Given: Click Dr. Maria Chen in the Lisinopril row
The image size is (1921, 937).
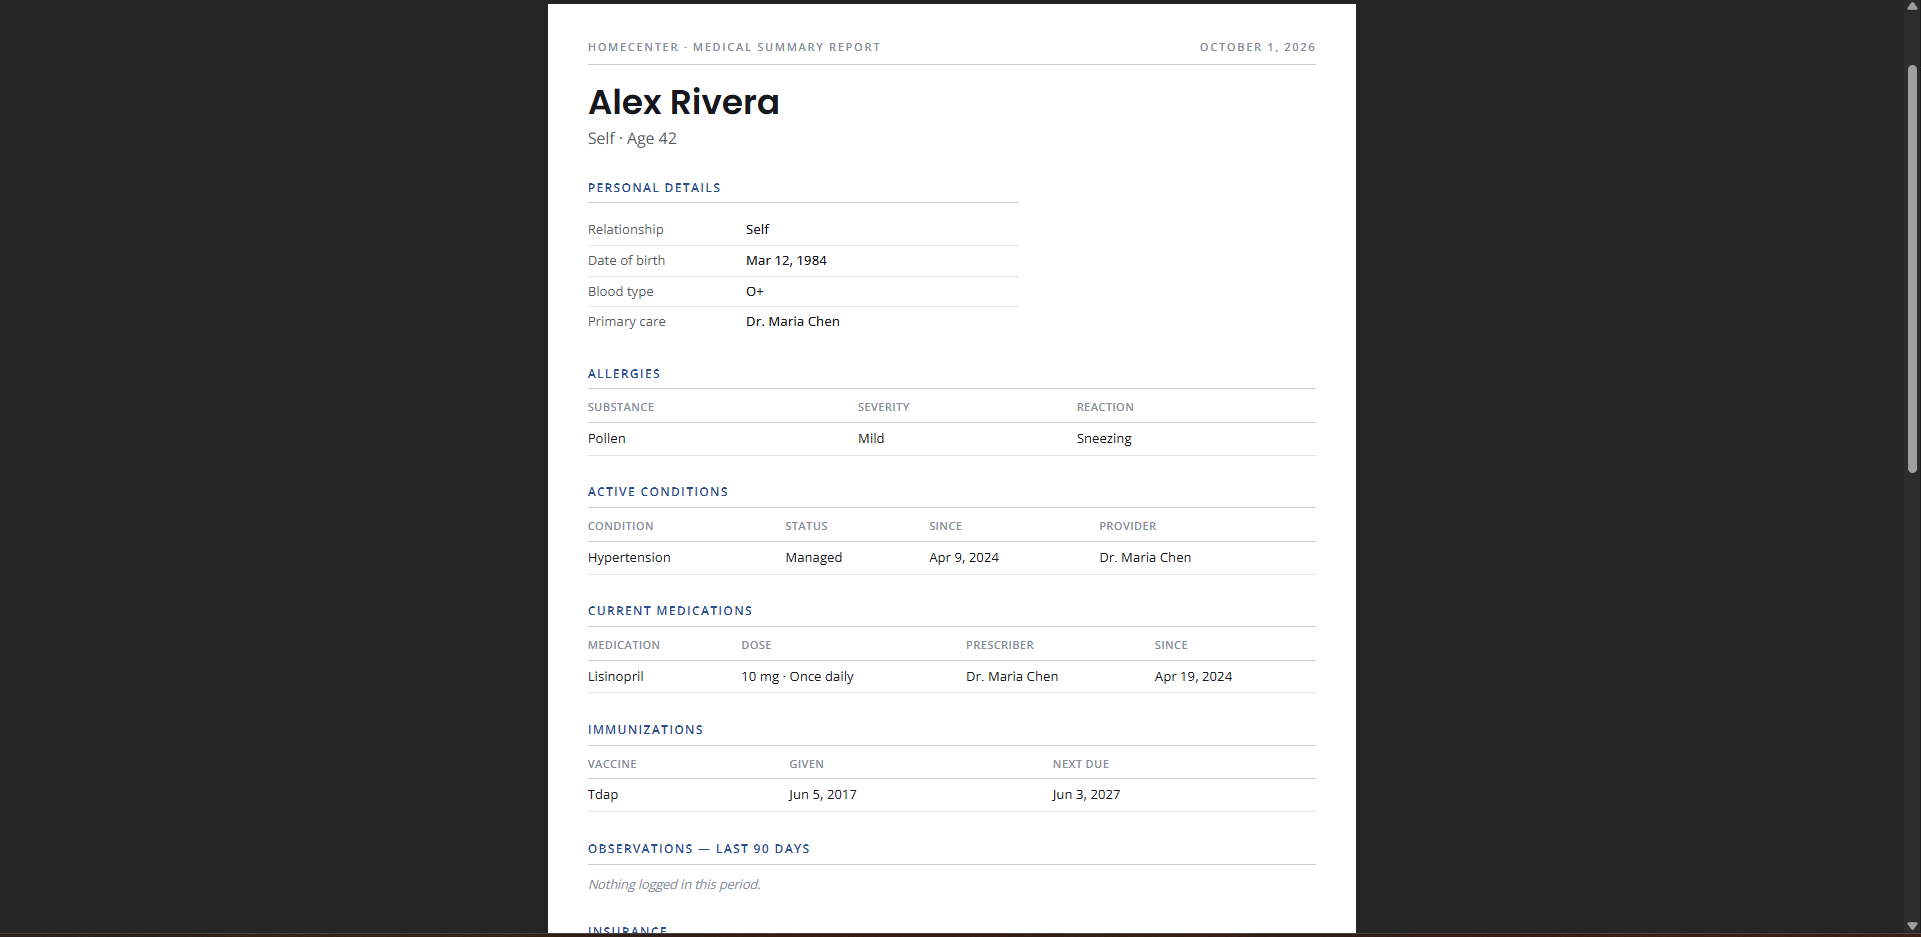Looking at the screenshot, I should pos(1012,676).
